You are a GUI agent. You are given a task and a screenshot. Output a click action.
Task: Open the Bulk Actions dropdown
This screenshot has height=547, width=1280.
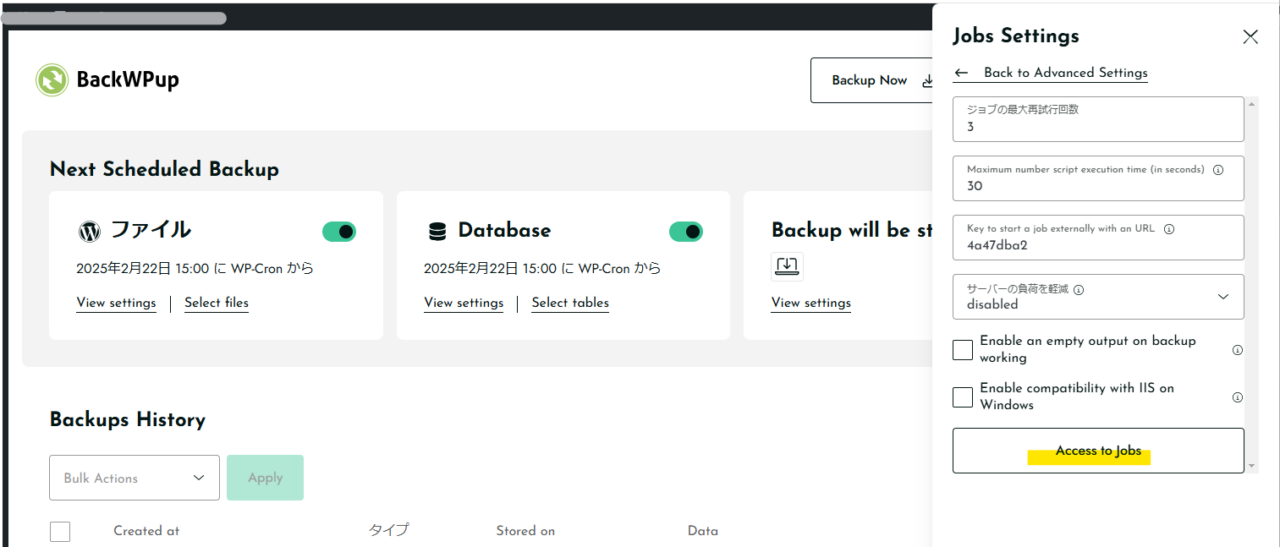click(134, 478)
